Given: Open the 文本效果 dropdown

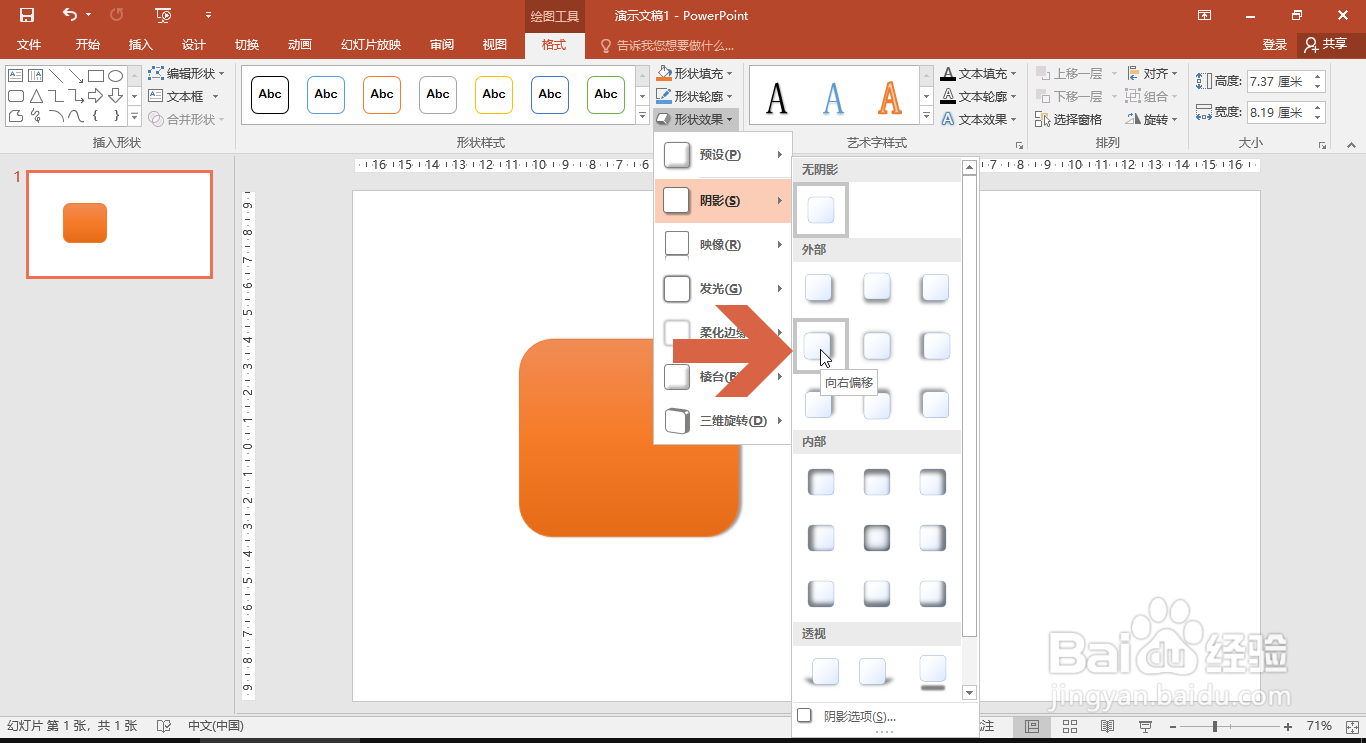Looking at the screenshot, I should pyautogui.click(x=979, y=119).
